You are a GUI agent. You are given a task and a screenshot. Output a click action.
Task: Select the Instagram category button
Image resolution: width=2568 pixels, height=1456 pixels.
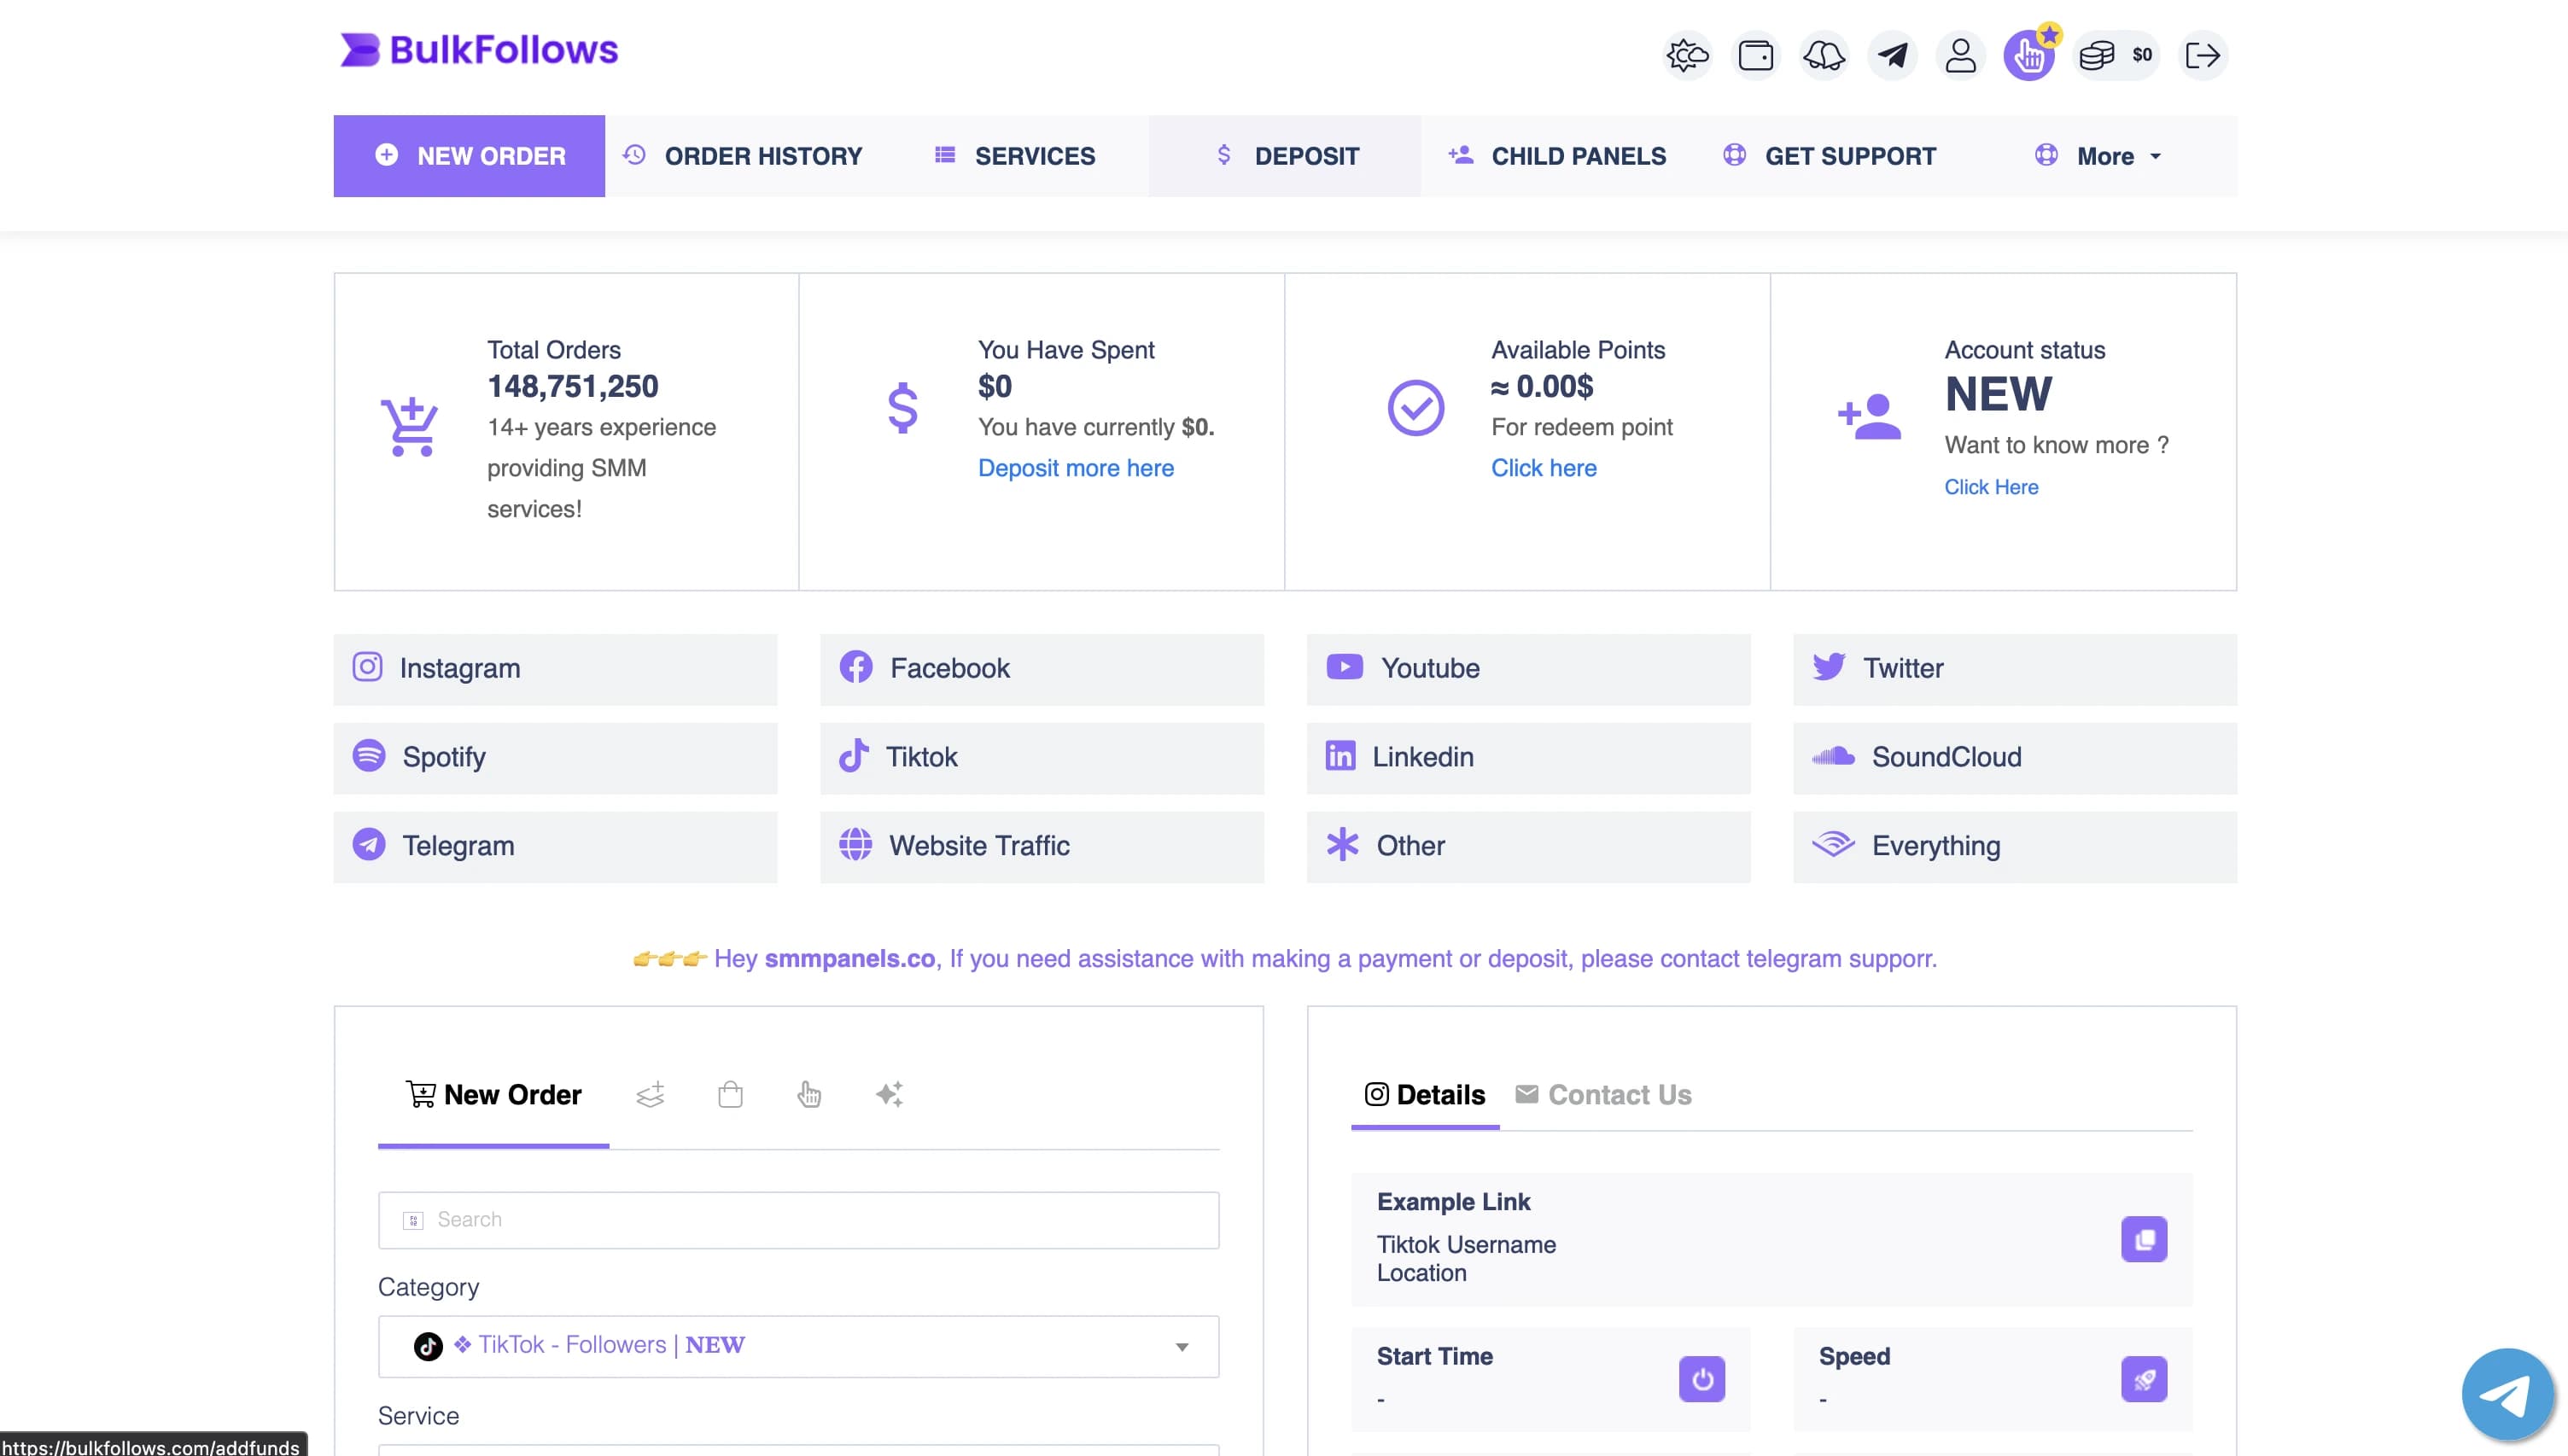point(555,669)
